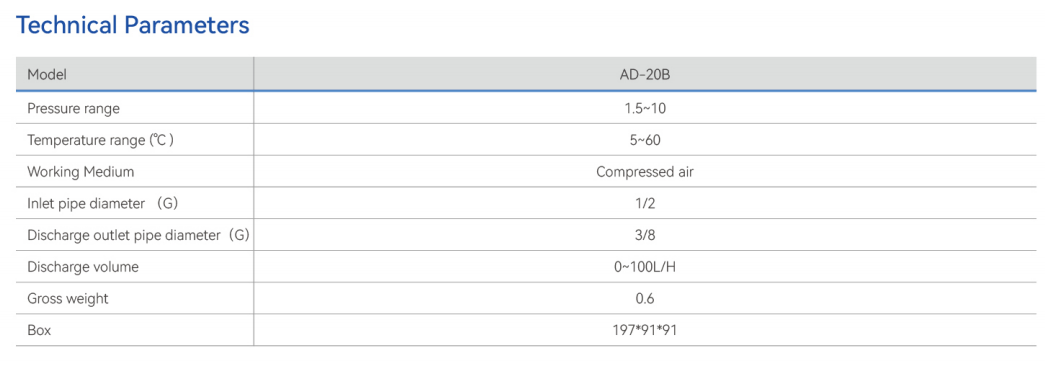The width and height of the screenshot is (1045, 365).
Task: Click the 3/8 outlet diameter value
Action: pyautogui.click(x=644, y=235)
